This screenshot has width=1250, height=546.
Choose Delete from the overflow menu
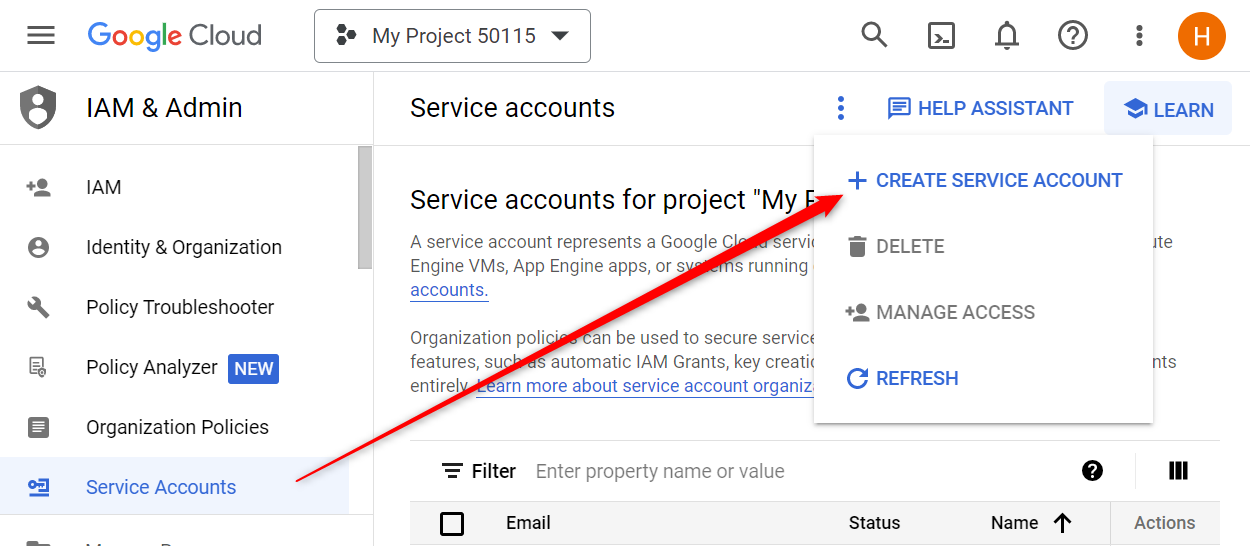click(984, 246)
